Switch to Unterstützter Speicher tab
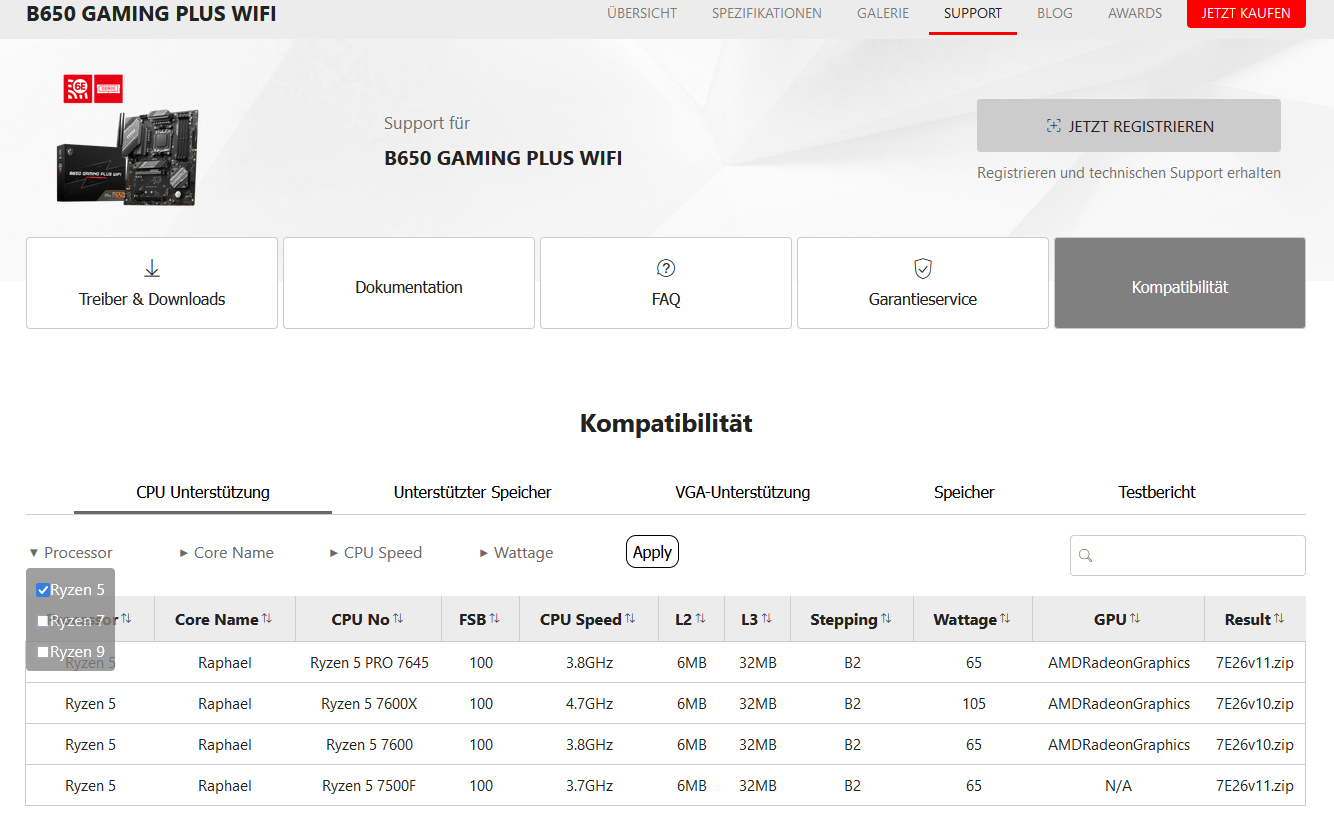The height and width of the screenshot is (826, 1334). (472, 492)
